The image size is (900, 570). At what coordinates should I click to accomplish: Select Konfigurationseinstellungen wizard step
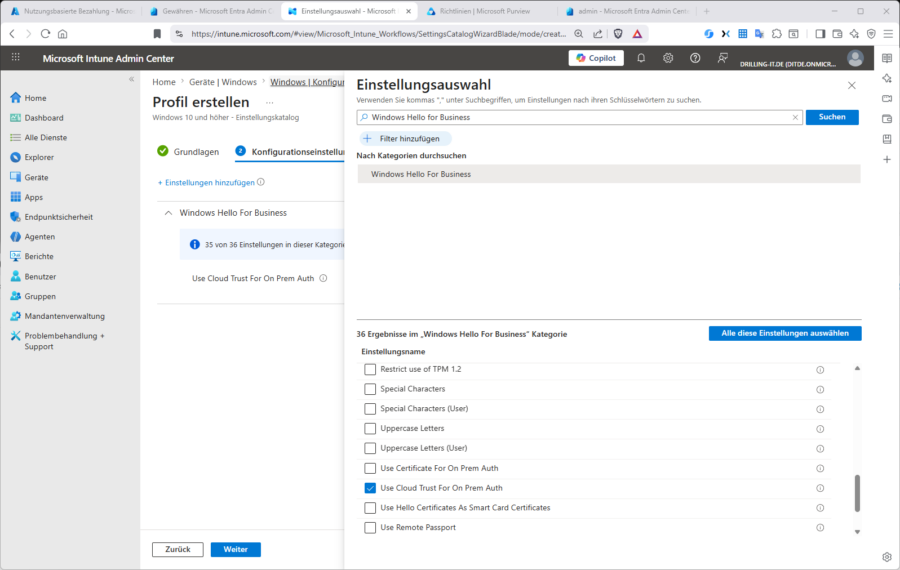point(290,152)
